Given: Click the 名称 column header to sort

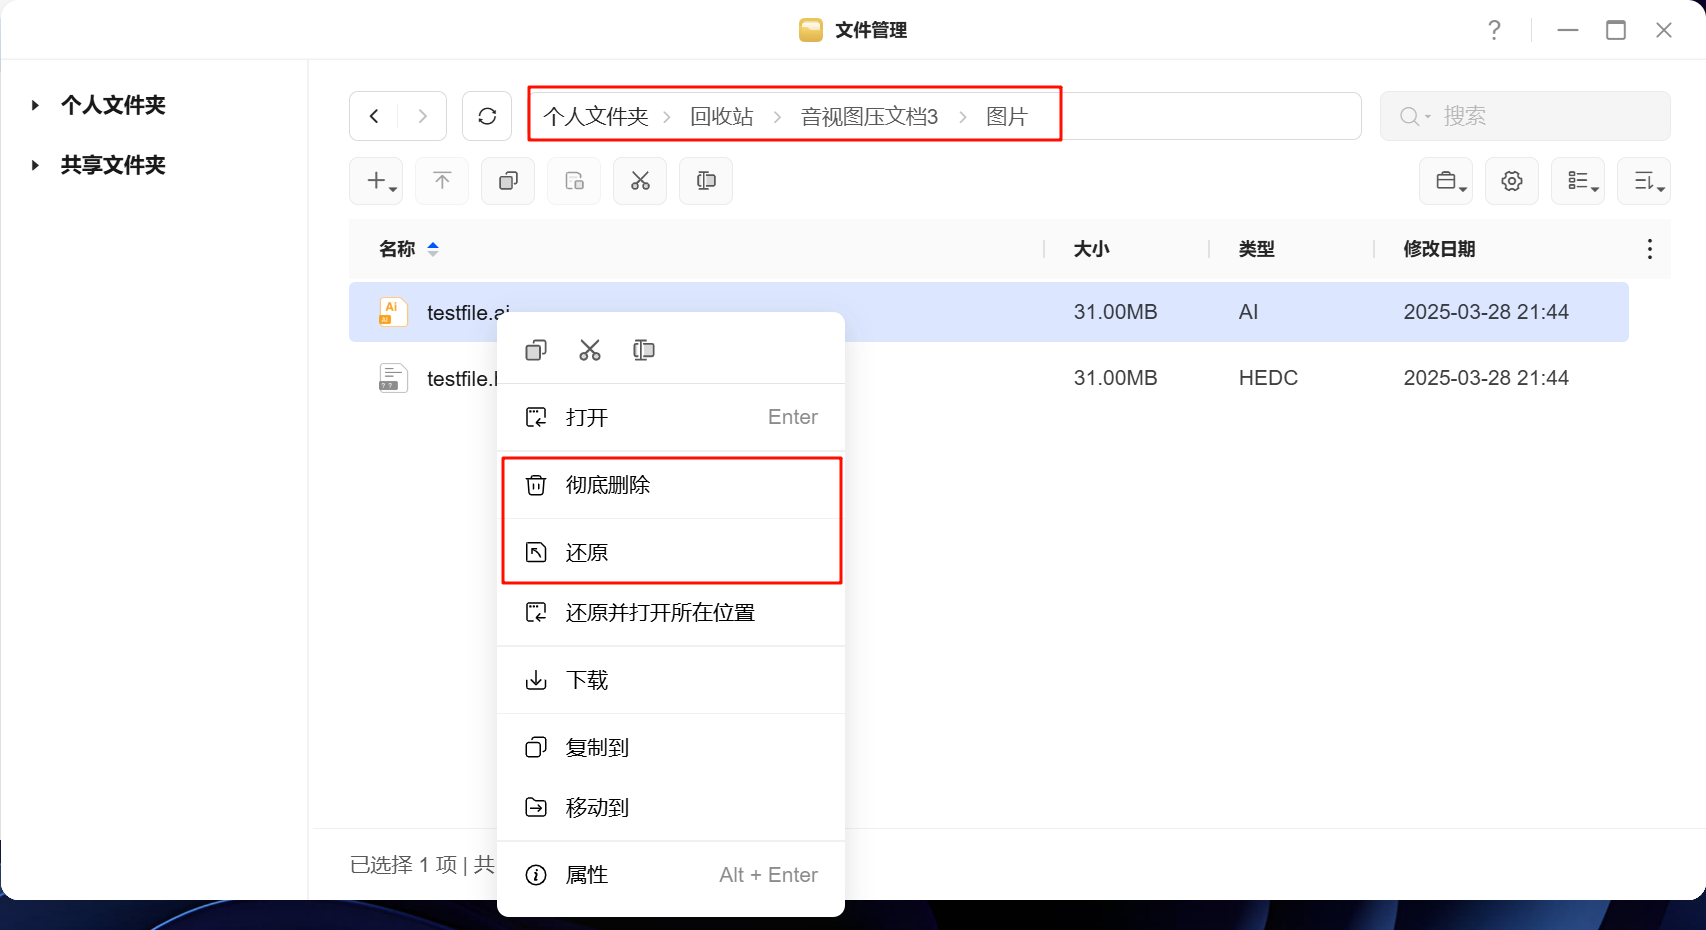Looking at the screenshot, I should 397,249.
